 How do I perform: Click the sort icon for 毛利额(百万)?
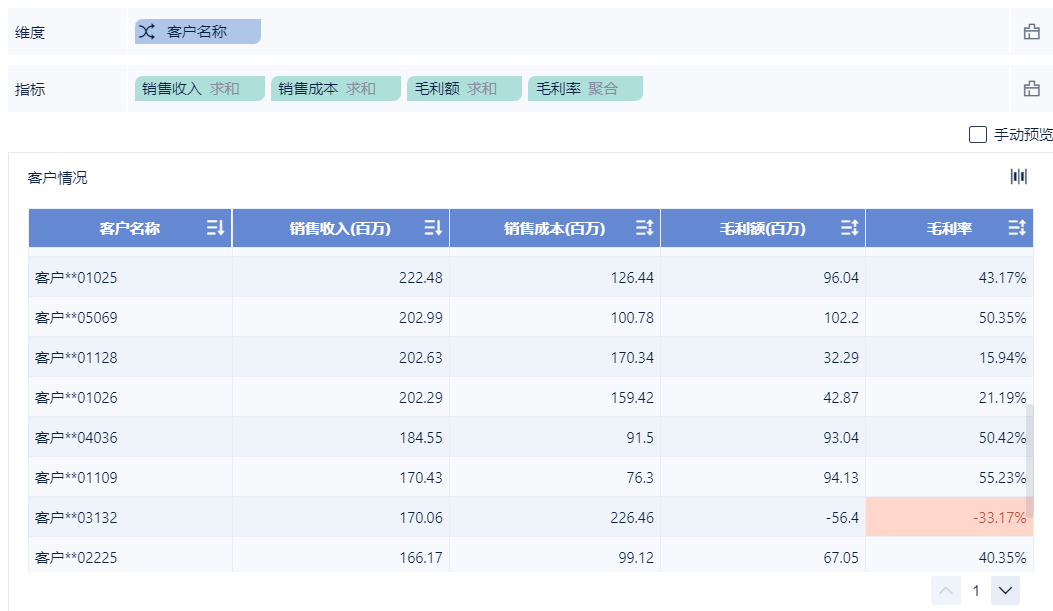point(849,228)
